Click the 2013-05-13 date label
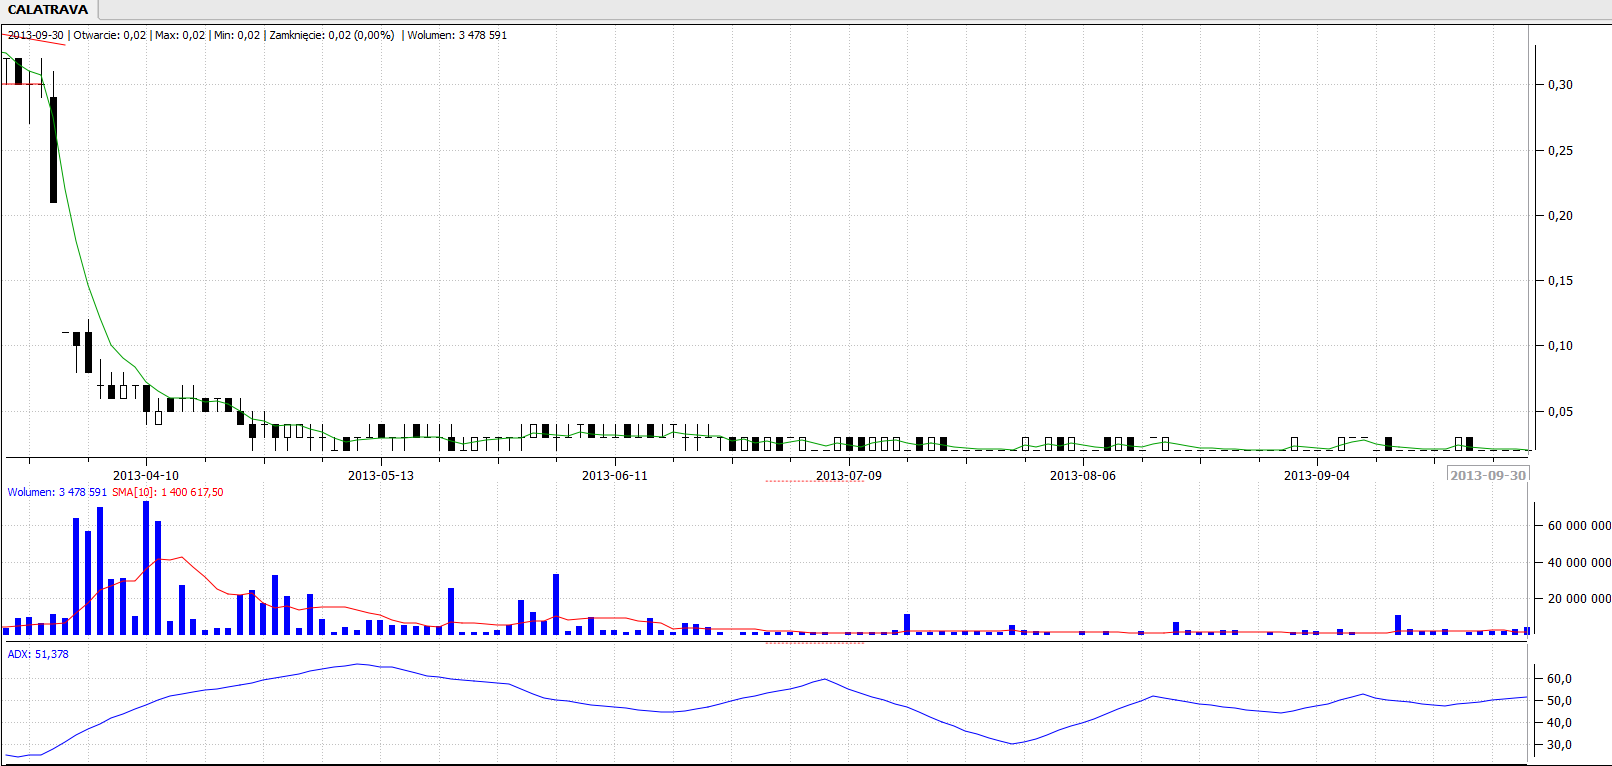1612x766 pixels. pyautogui.click(x=381, y=476)
